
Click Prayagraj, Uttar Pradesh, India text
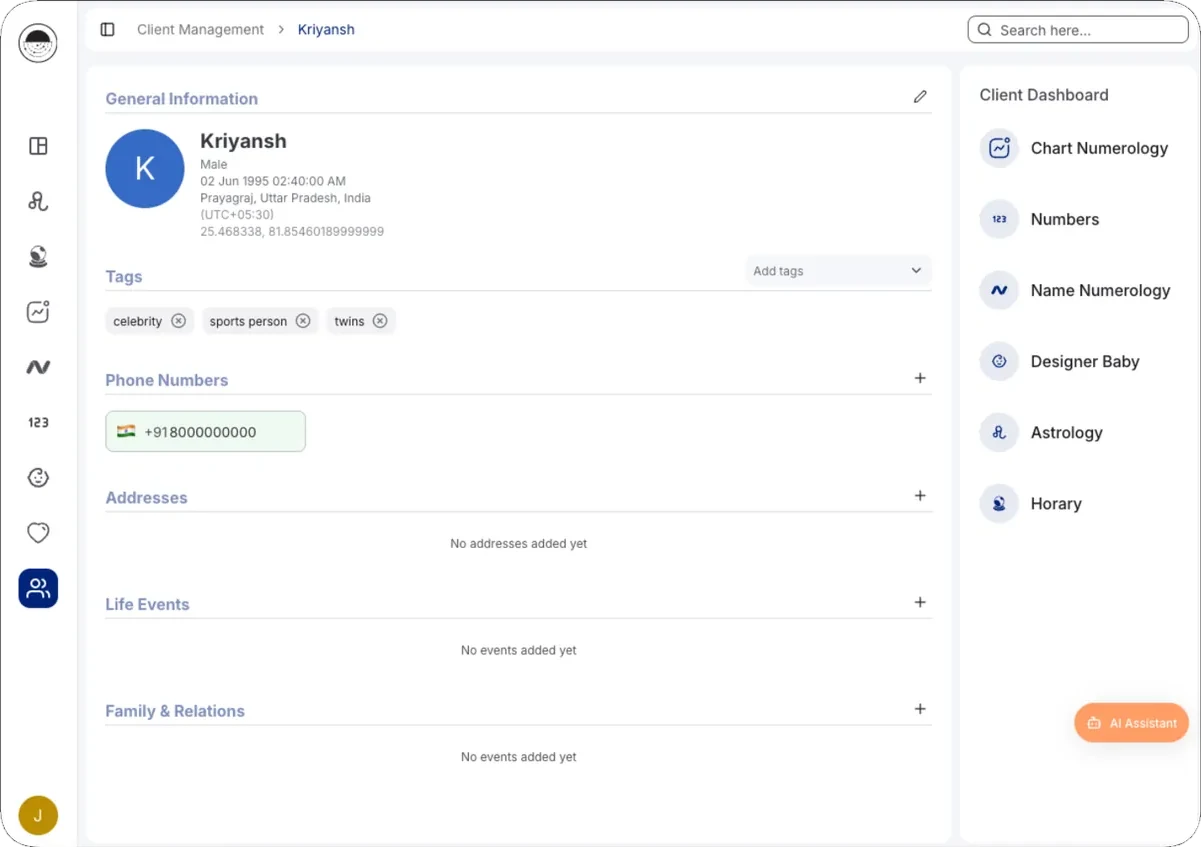pyautogui.click(x=285, y=198)
